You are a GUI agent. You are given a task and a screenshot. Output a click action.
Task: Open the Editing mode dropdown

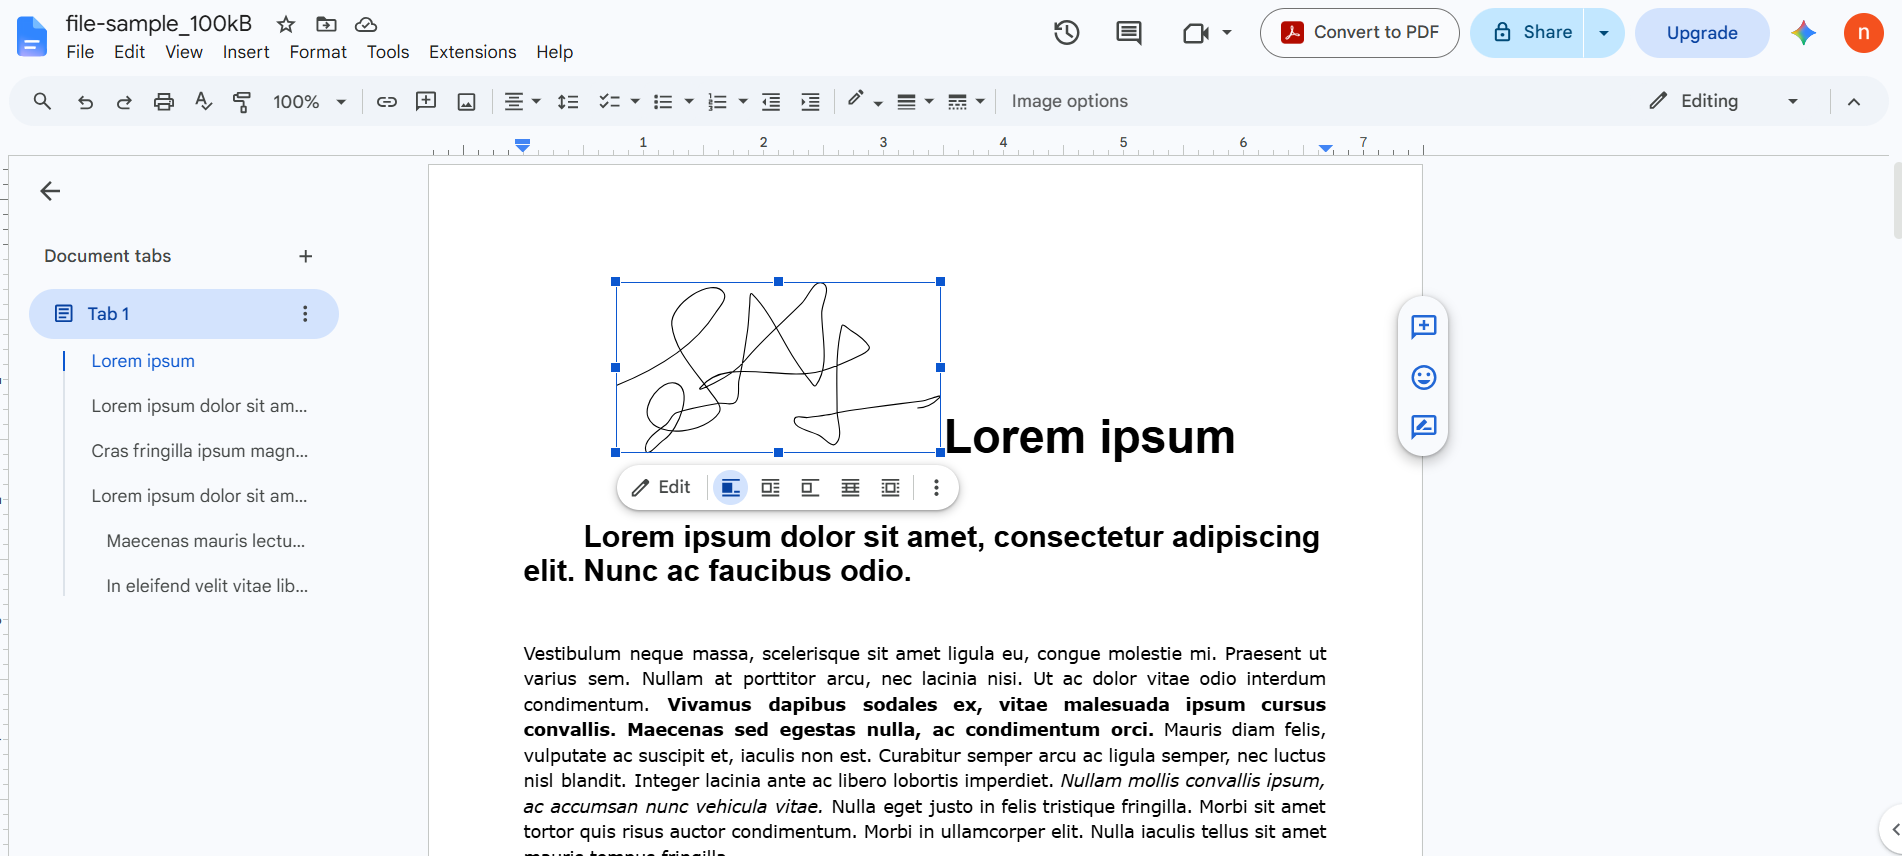[x=1723, y=101]
